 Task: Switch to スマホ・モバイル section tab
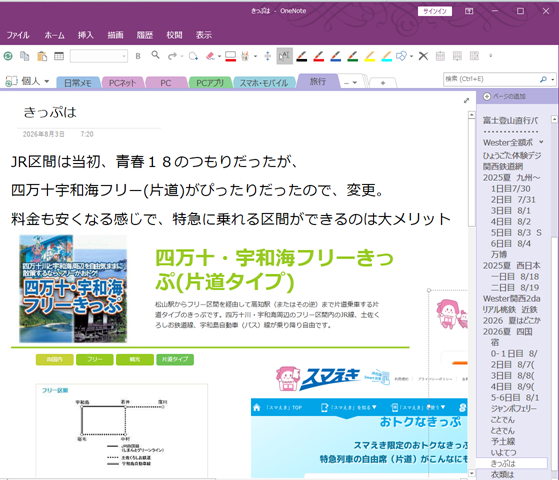pyautogui.click(x=264, y=83)
